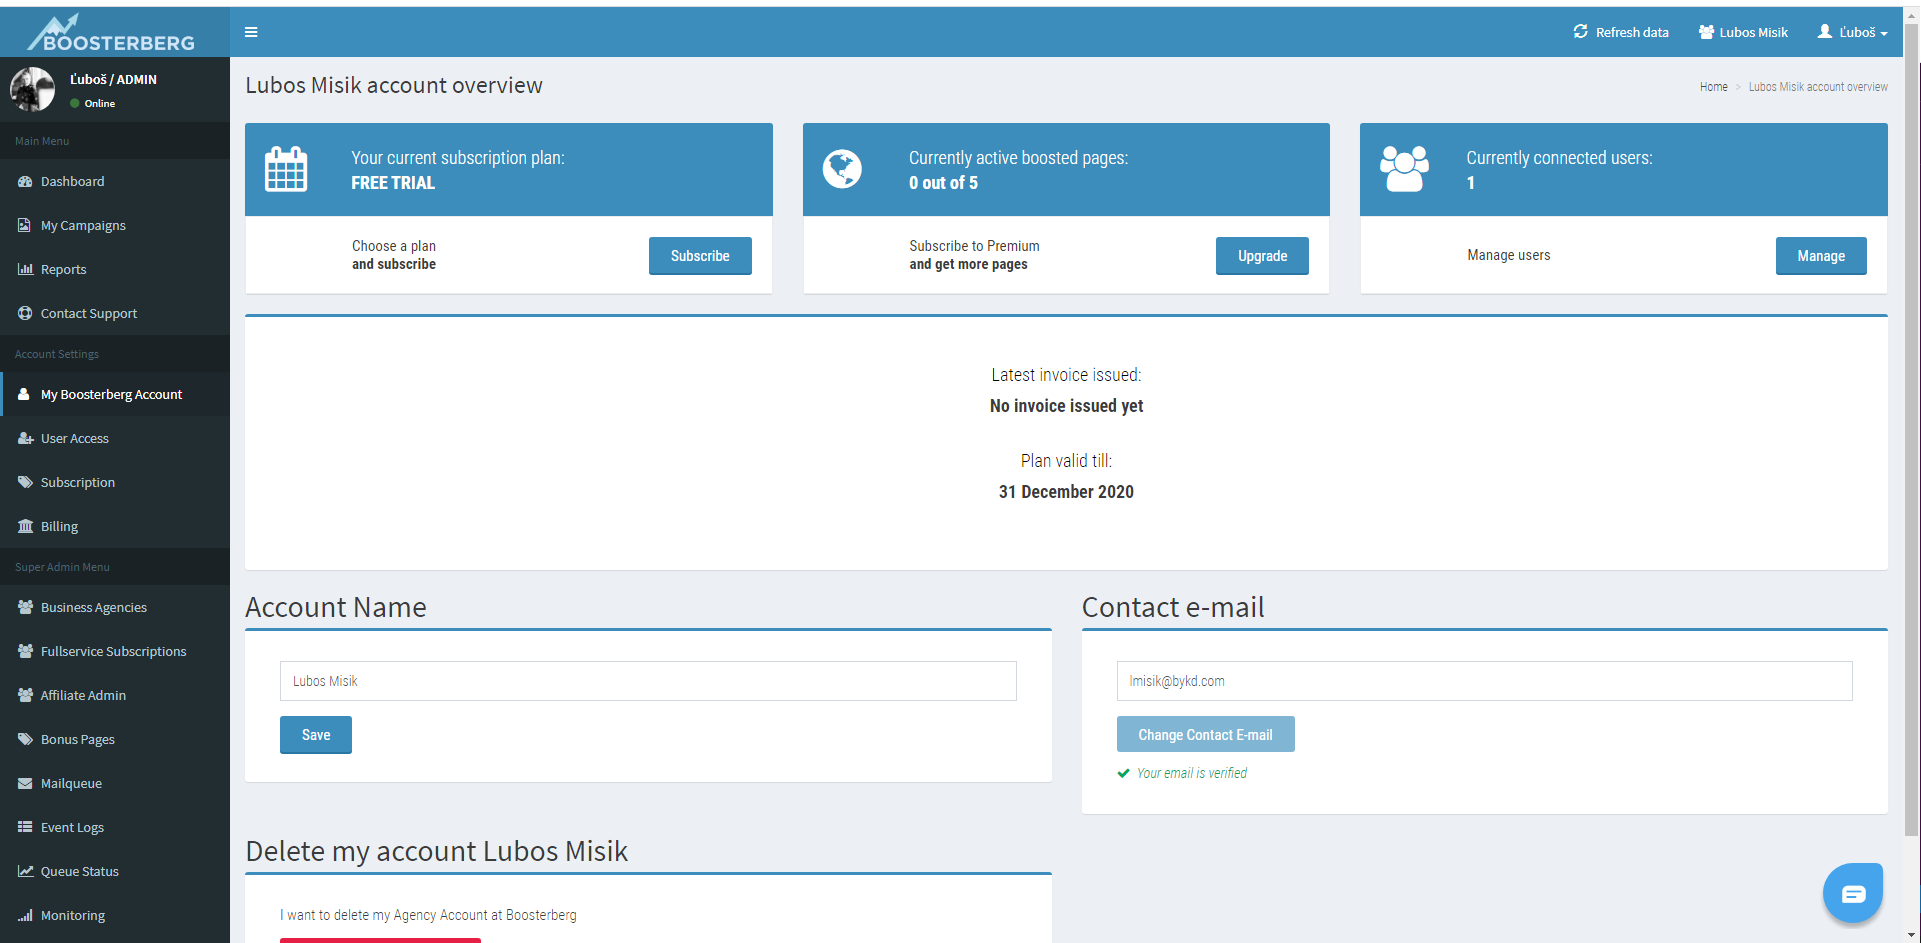Image resolution: width=1921 pixels, height=943 pixels.
Task: Open the Reports menu item
Action: (115, 269)
